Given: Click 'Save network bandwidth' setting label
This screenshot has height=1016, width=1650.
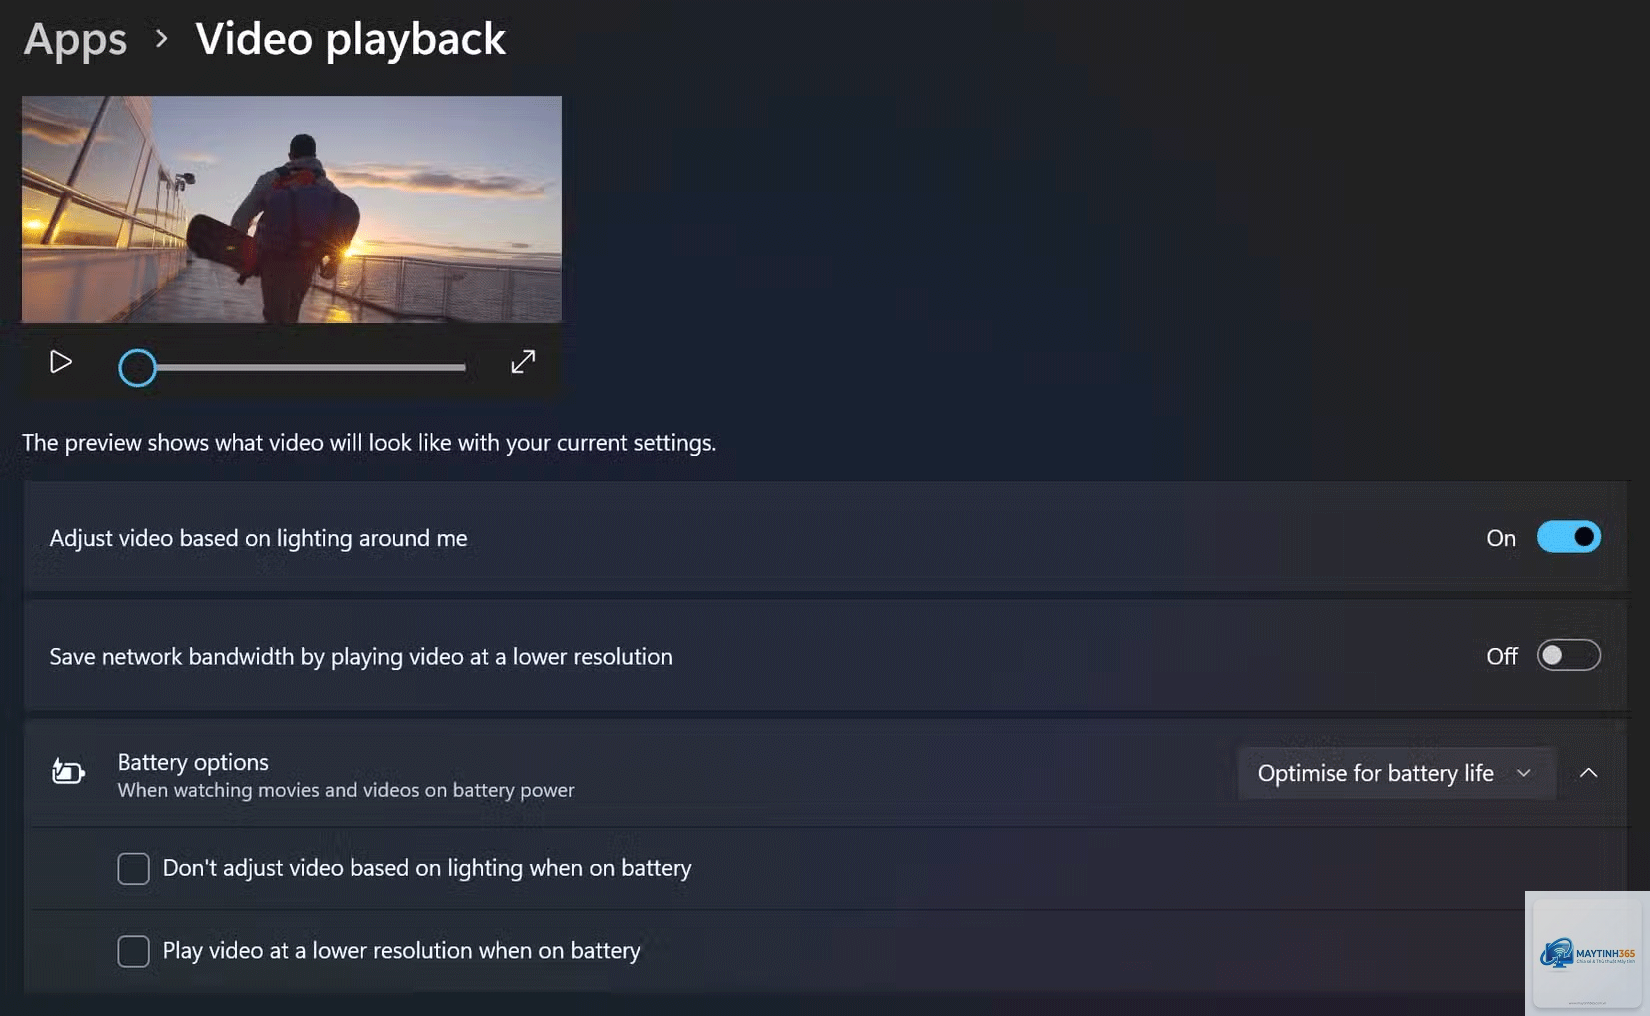Looking at the screenshot, I should click(x=361, y=657).
